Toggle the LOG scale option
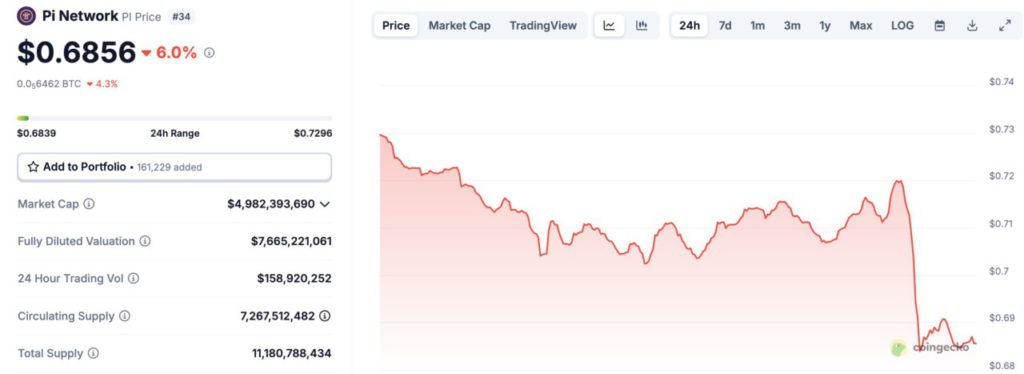Image resolution: width=1024 pixels, height=374 pixels. click(x=903, y=25)
